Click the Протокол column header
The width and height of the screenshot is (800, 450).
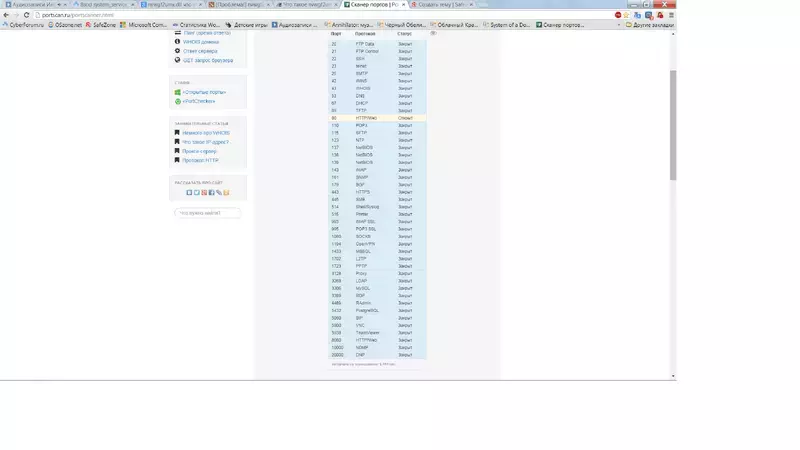(365, 34)
